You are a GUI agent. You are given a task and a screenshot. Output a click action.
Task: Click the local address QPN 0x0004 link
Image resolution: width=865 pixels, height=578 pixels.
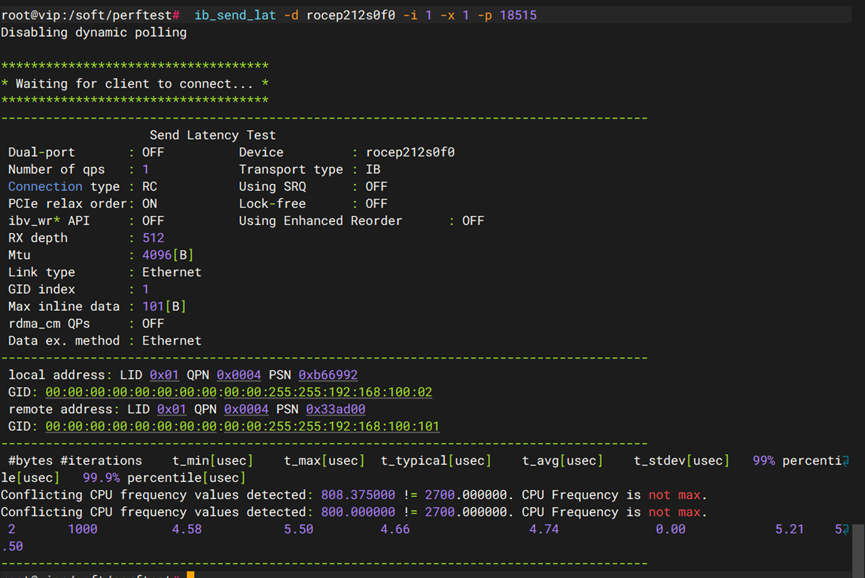(x=239, y=375)
